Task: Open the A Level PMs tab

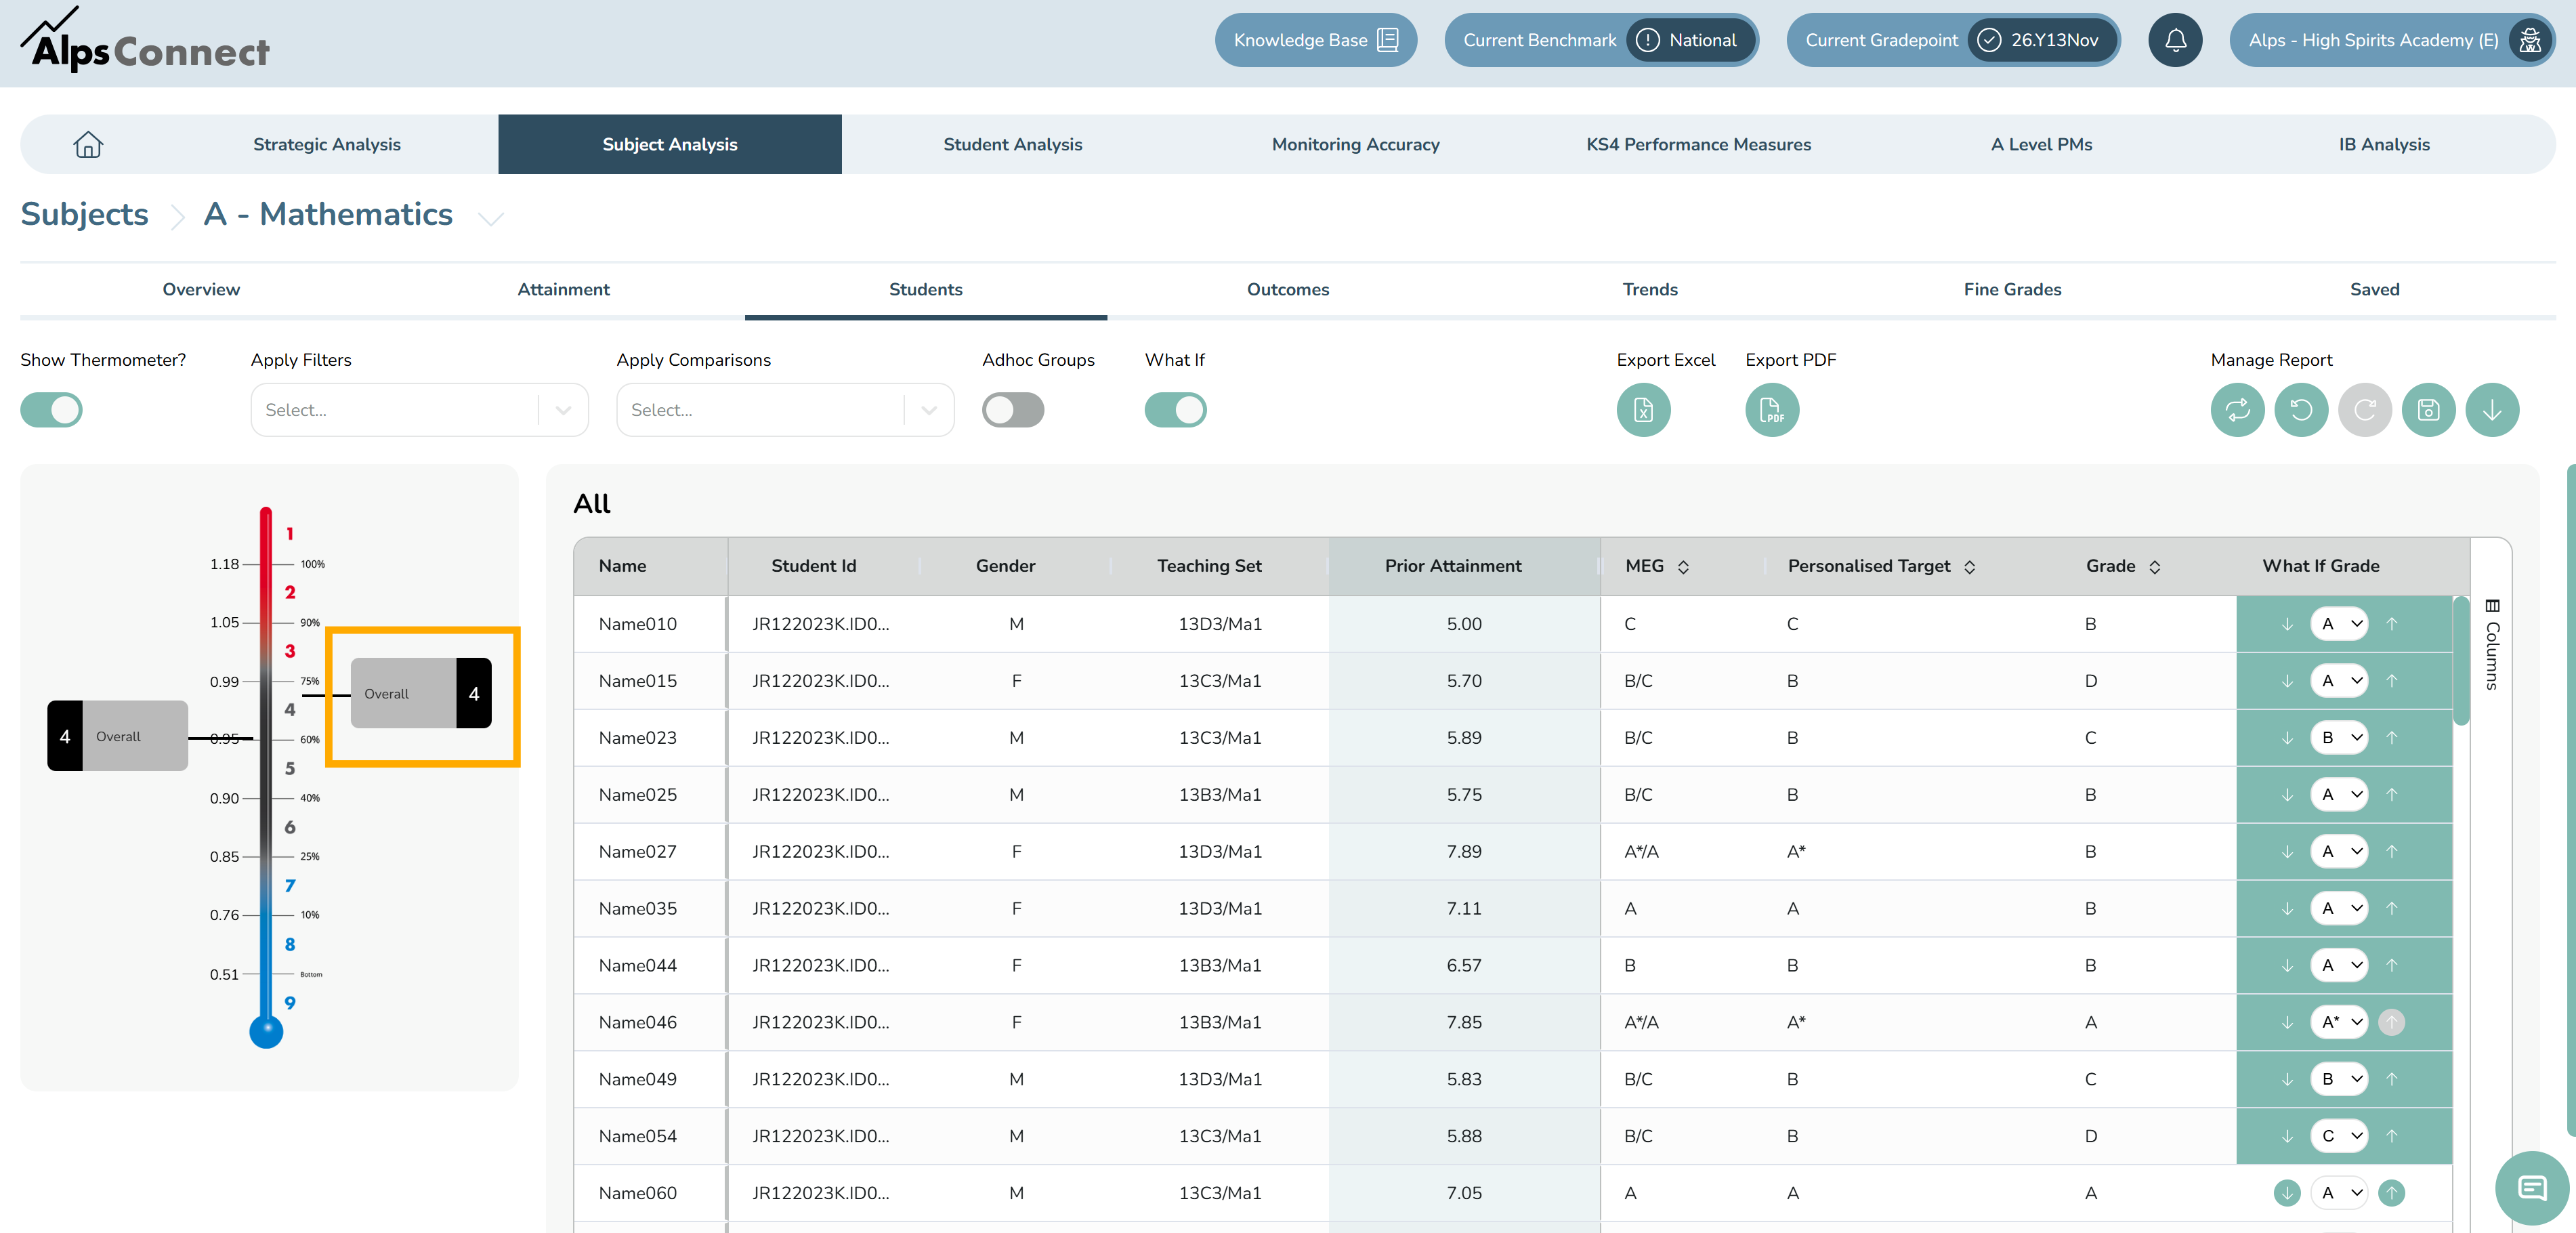Action: [x=2041, y=144]
